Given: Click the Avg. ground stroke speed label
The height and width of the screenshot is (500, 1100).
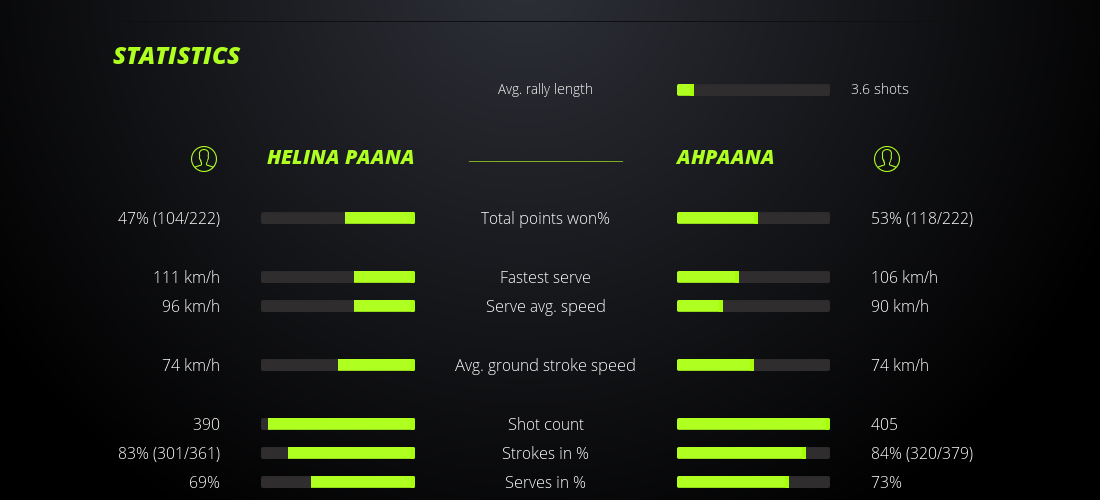Looking at the screenshot, I should (x=545, y=365).
